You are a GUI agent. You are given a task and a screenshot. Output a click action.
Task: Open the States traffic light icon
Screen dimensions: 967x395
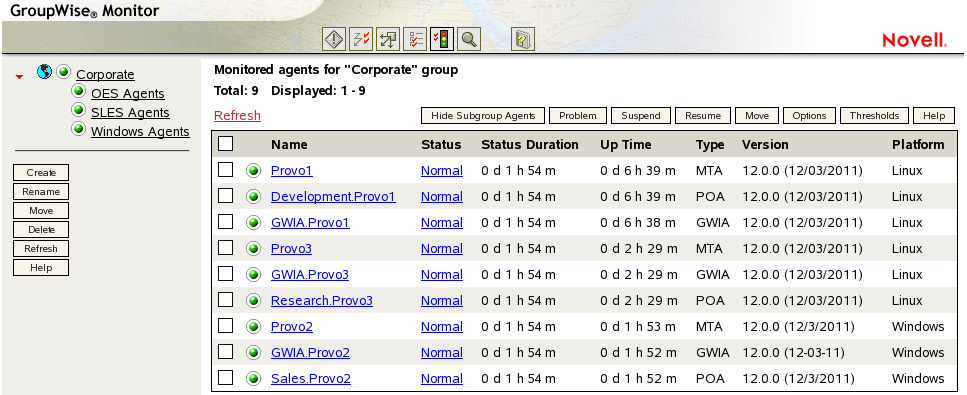coord(442,40)
